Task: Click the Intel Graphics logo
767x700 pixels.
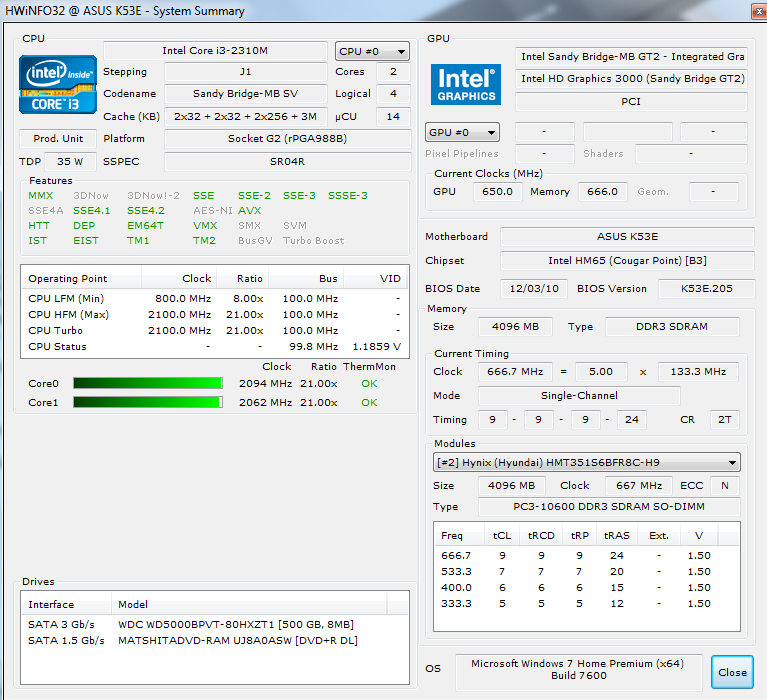Action: 466,84
